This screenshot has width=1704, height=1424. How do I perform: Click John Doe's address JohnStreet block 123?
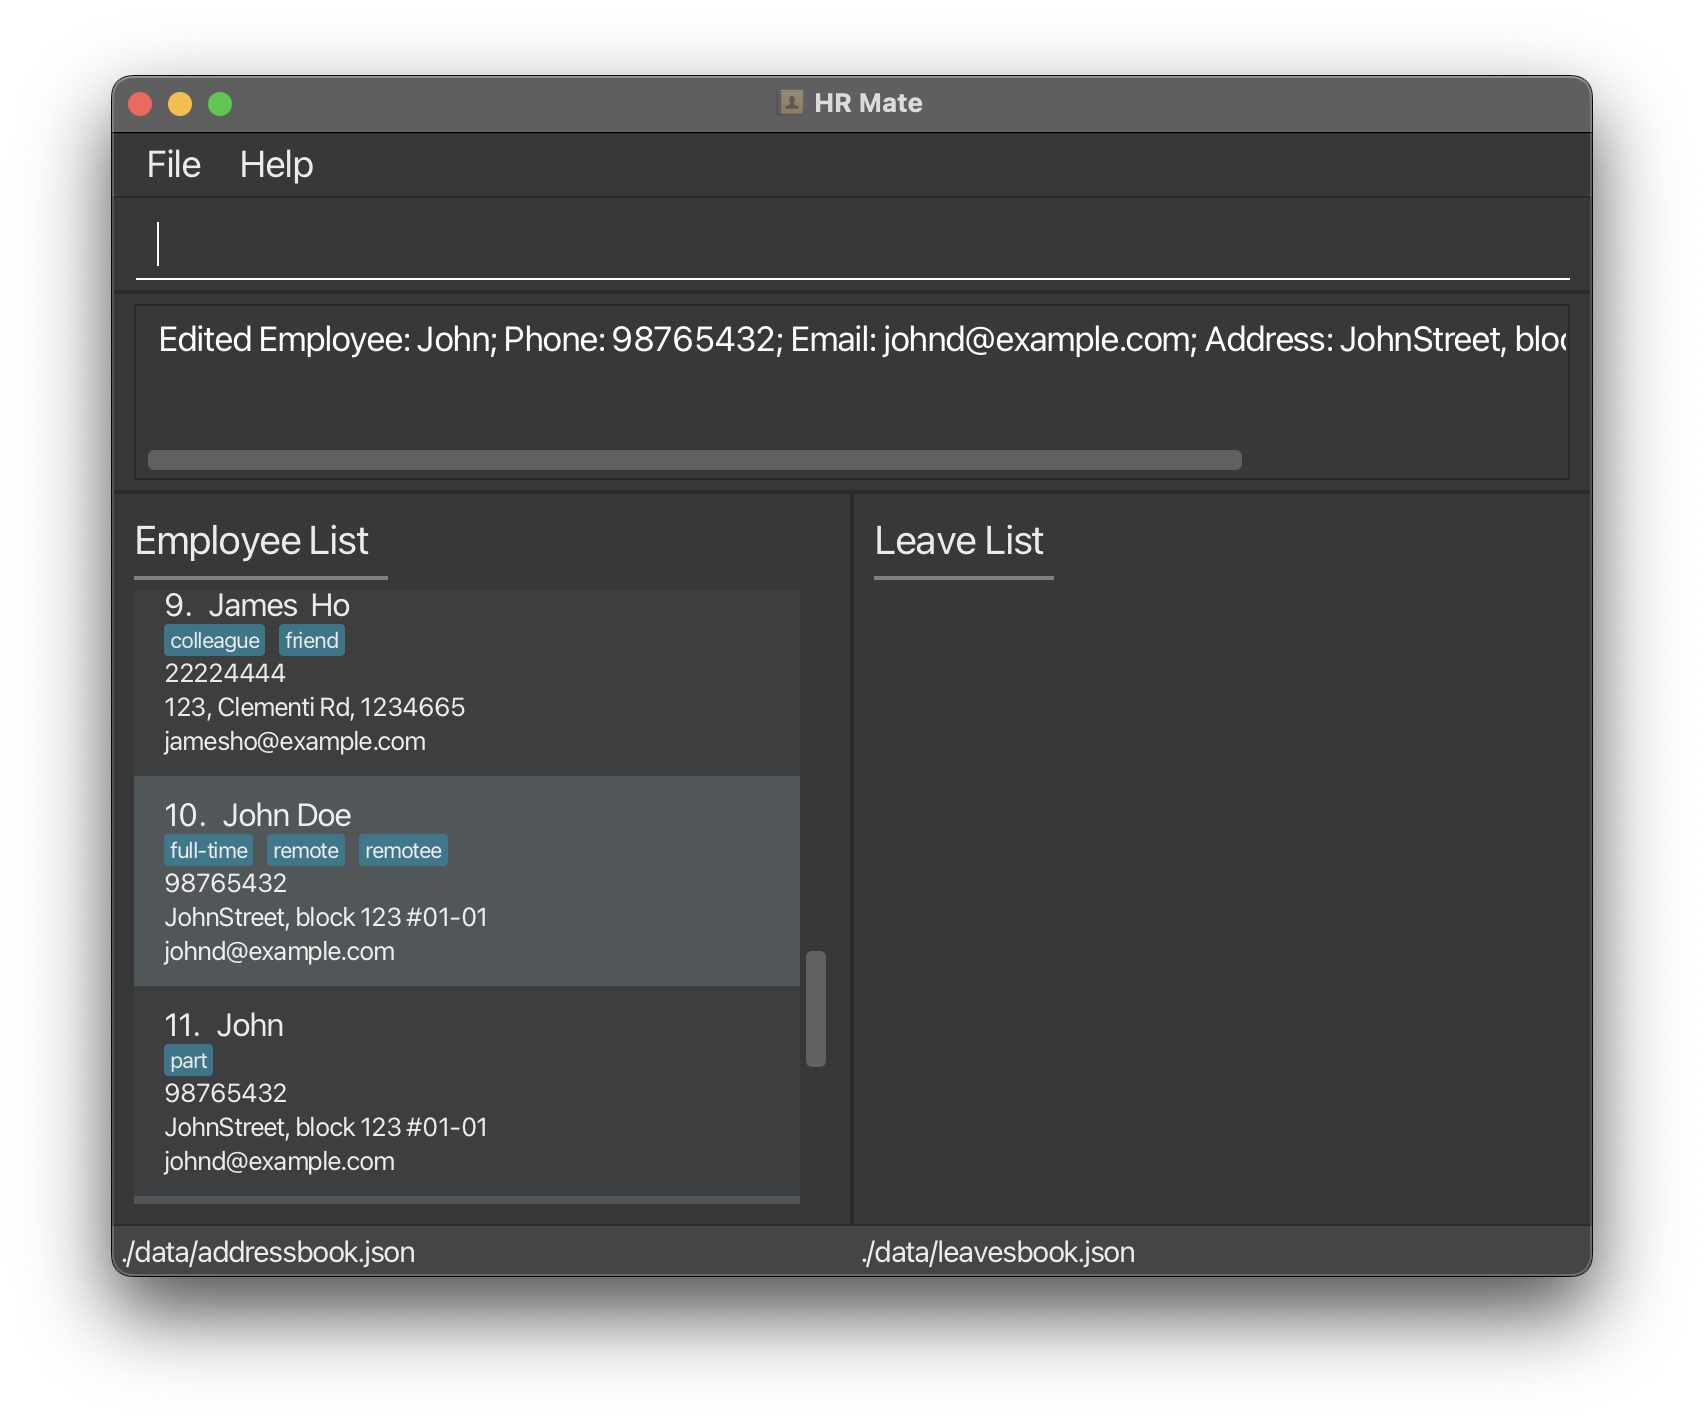326,917
